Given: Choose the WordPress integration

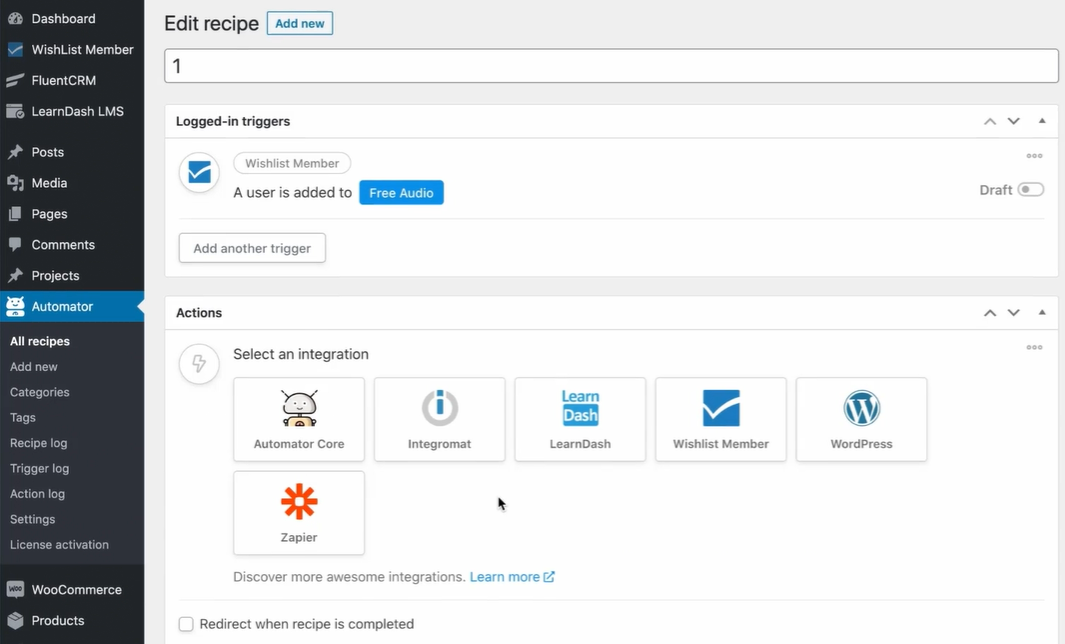Looking at the screenshot, I should [861, 419].
